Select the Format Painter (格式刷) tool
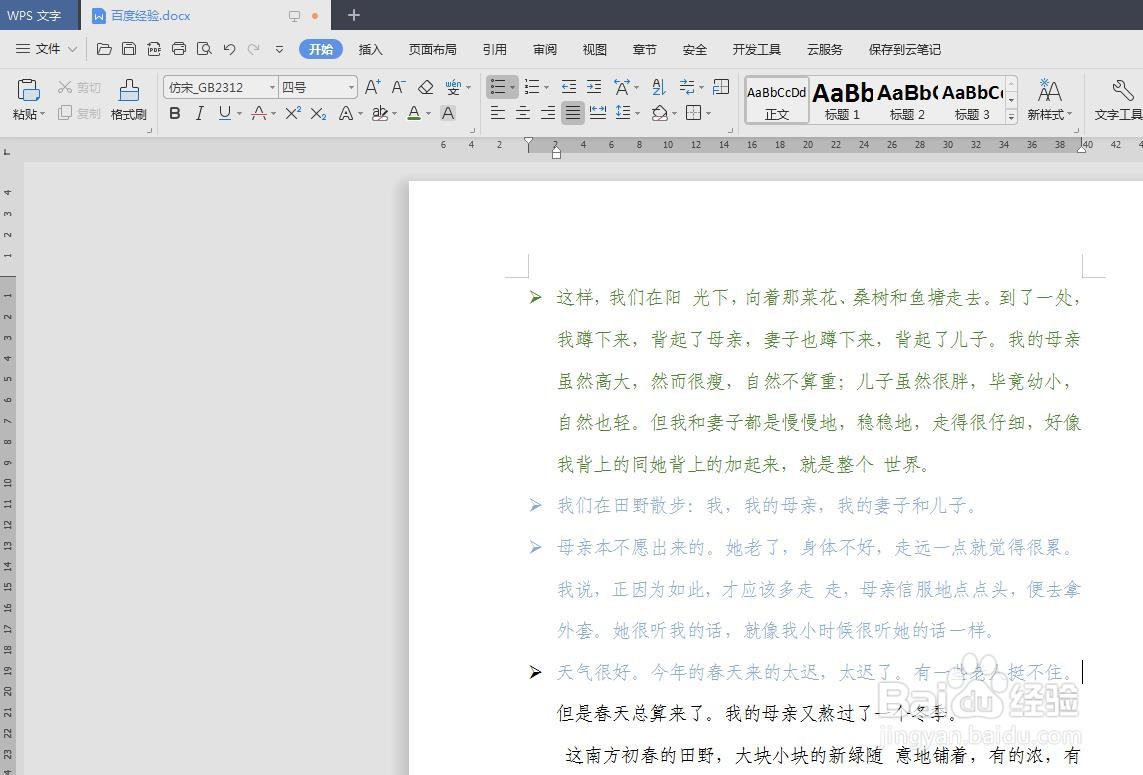1143x775 pixels. [128, 100]
